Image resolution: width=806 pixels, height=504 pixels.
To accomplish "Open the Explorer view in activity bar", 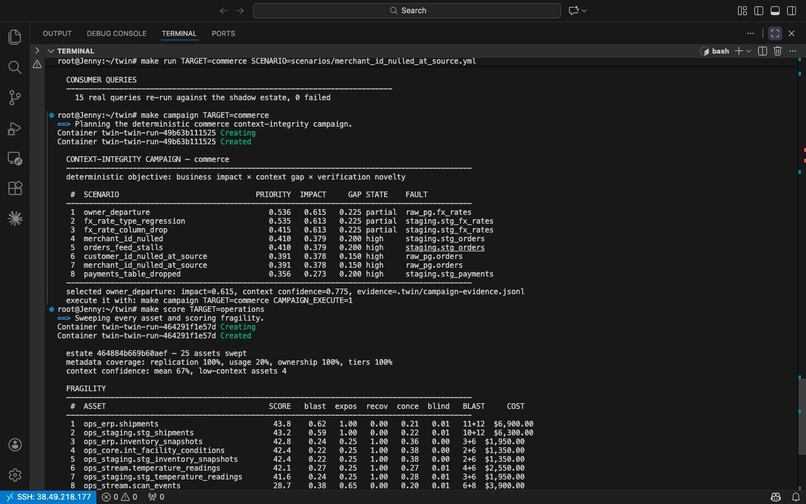I will pos(14,37).
